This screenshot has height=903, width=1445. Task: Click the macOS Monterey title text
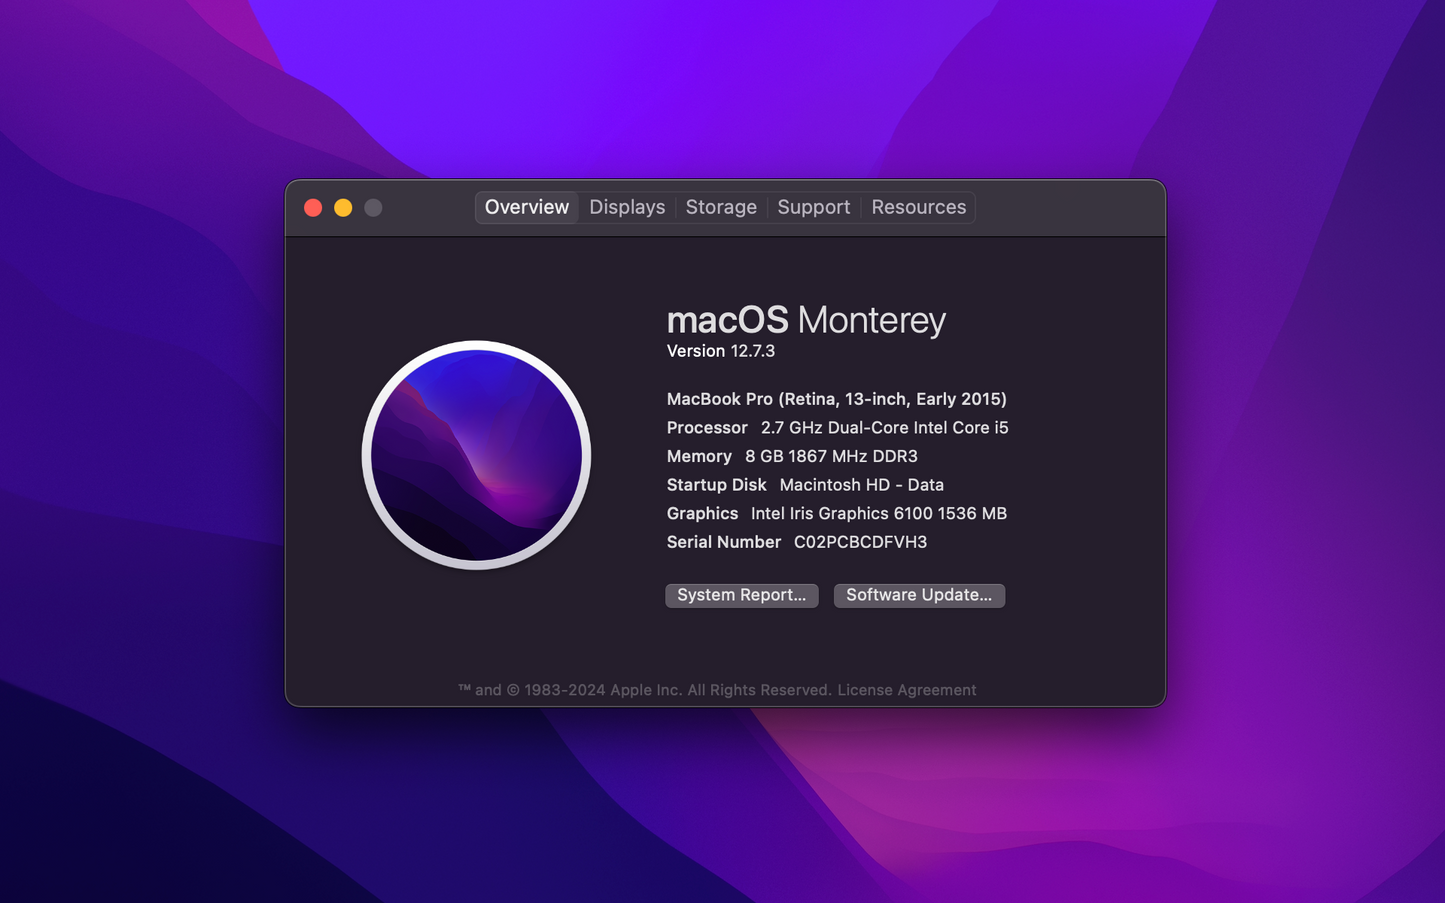coord(806,320)
